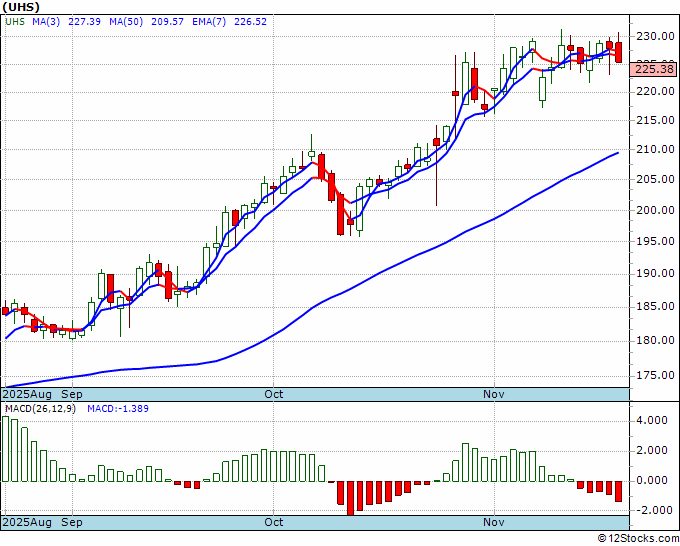Click the Oct label on MACD axis
Viewport: 680px width, 546px height.
click(274, 522)
